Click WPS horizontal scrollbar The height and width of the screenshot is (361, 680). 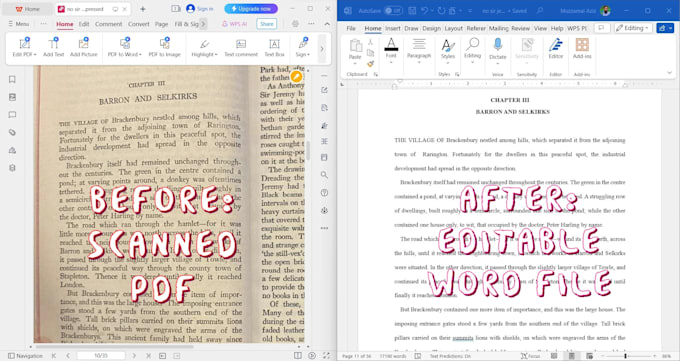[x=114, y=347]
